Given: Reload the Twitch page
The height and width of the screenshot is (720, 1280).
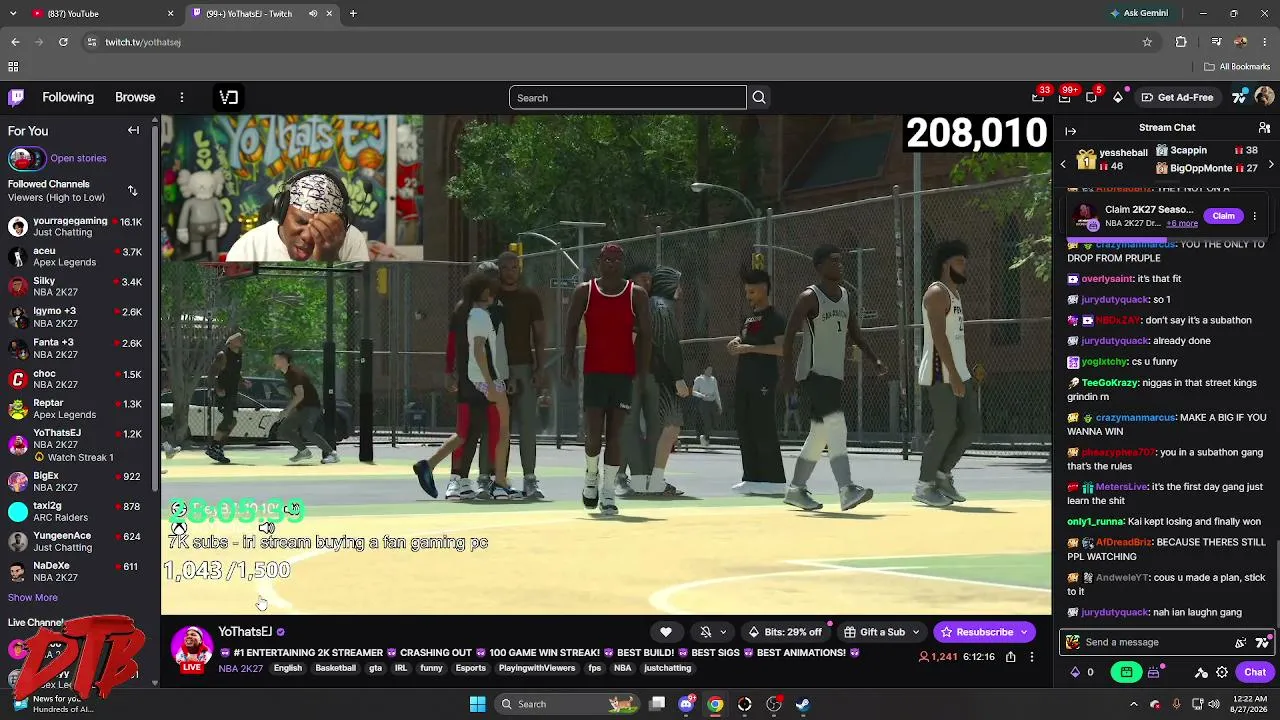Looking at the screenshot, I should click(63, 42).
